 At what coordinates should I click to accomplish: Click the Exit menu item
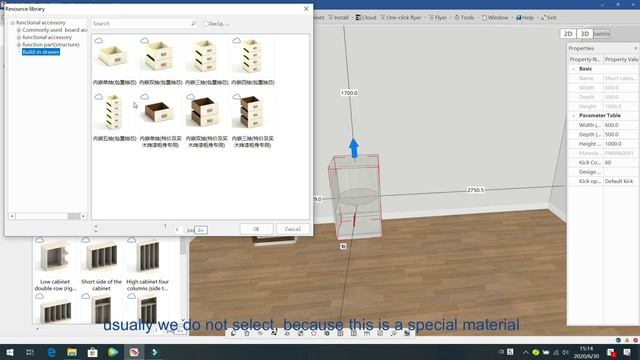[549, 18]
